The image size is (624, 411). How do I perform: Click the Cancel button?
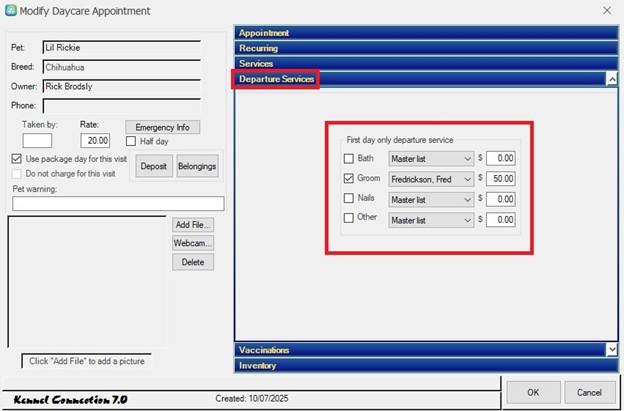(x=589, y=392)
